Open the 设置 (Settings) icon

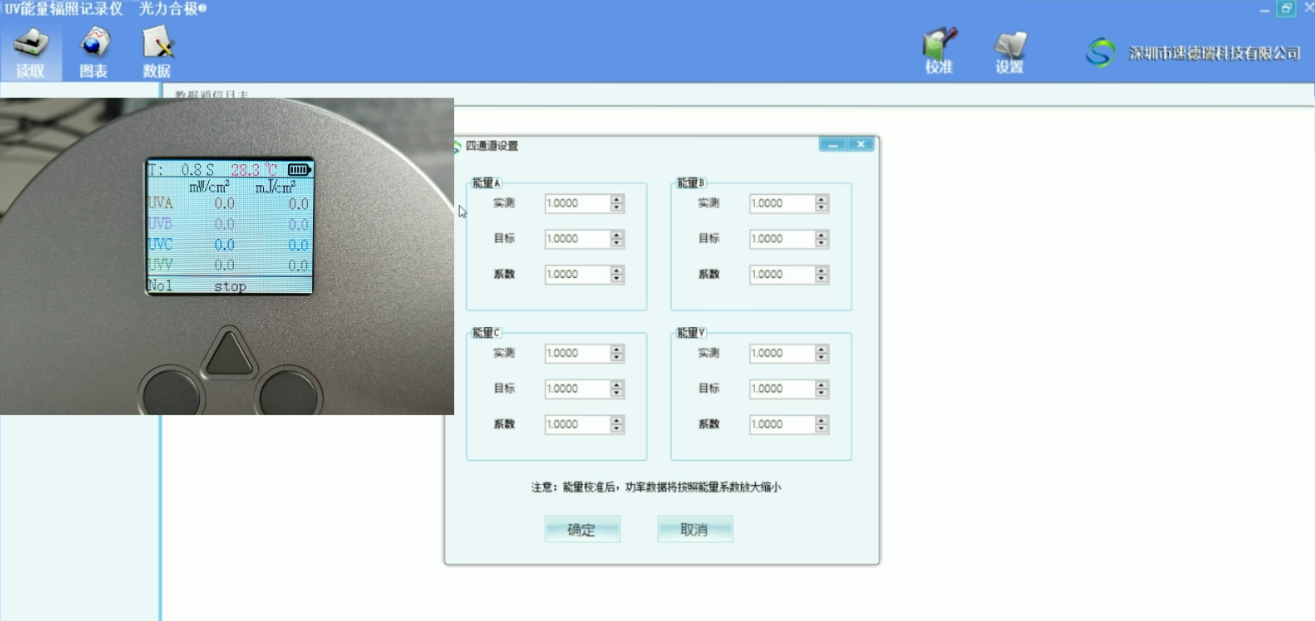[x=1010, y=51]
